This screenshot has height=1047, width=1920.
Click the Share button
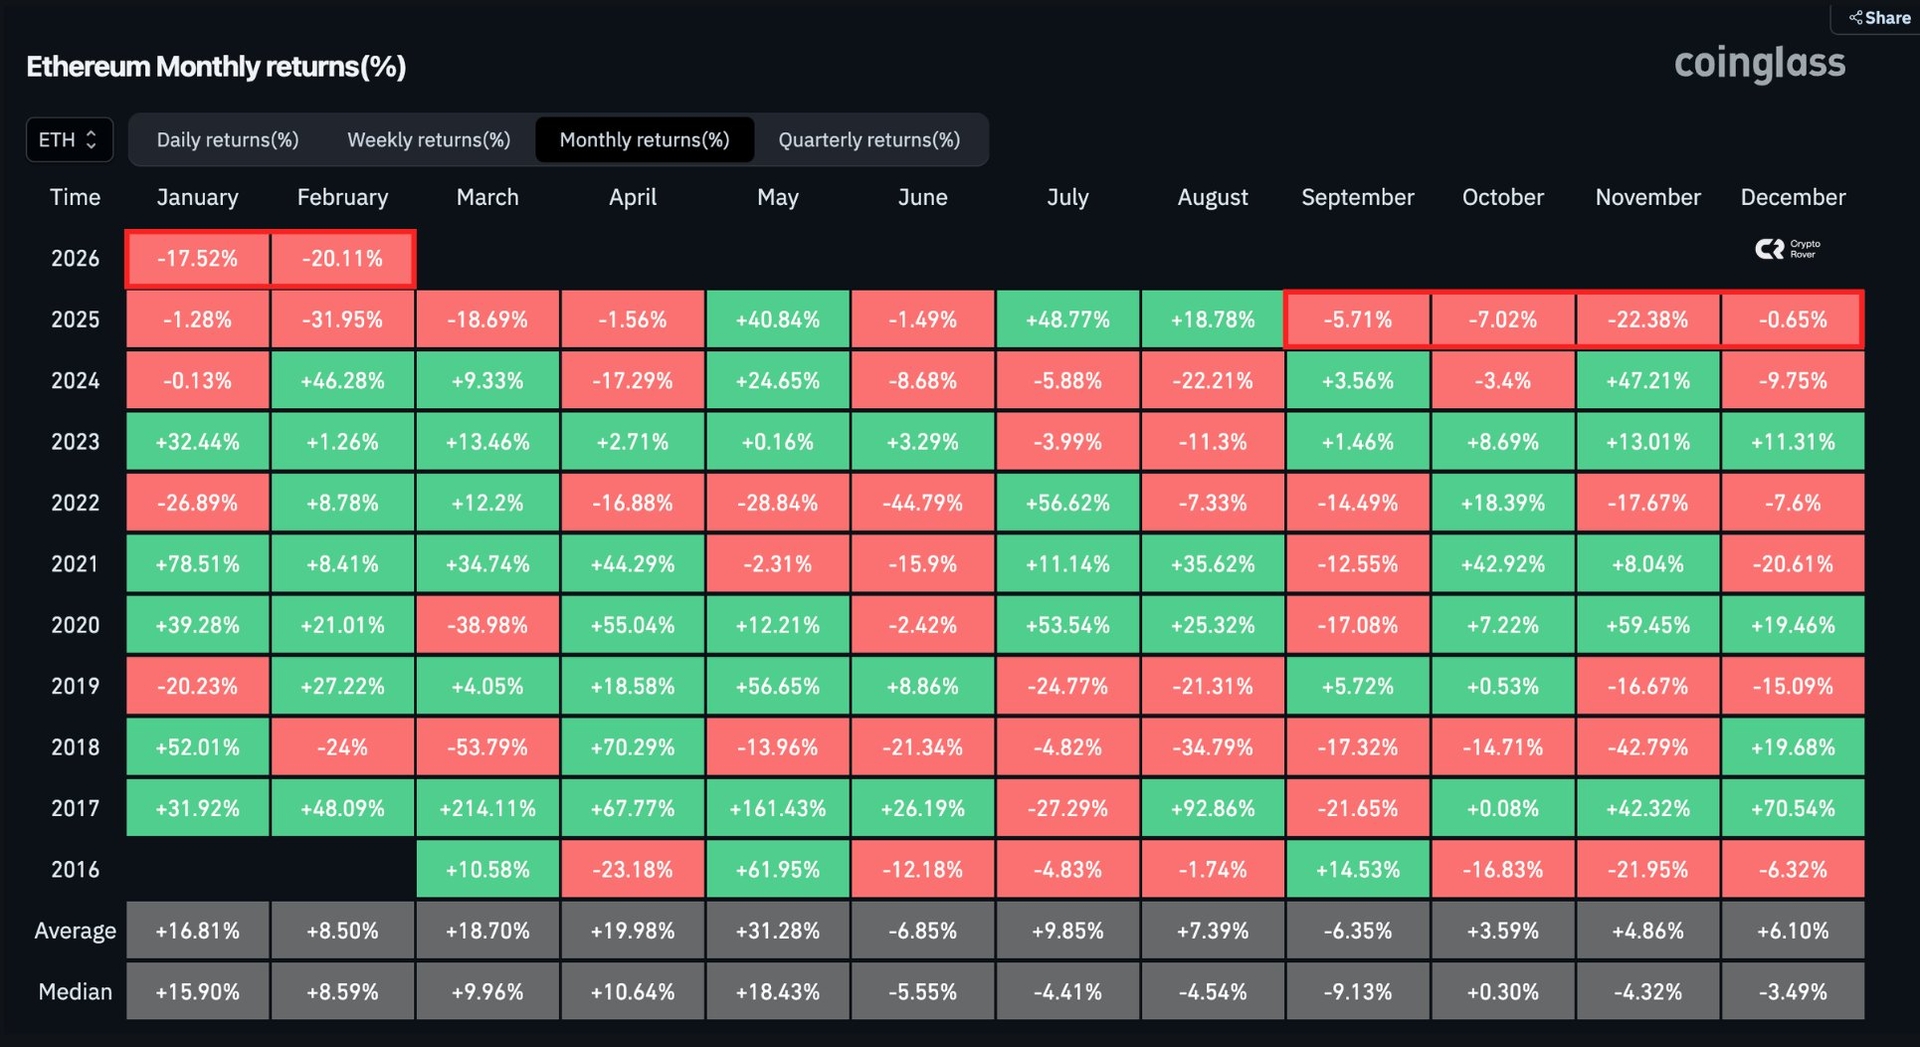1879,18
